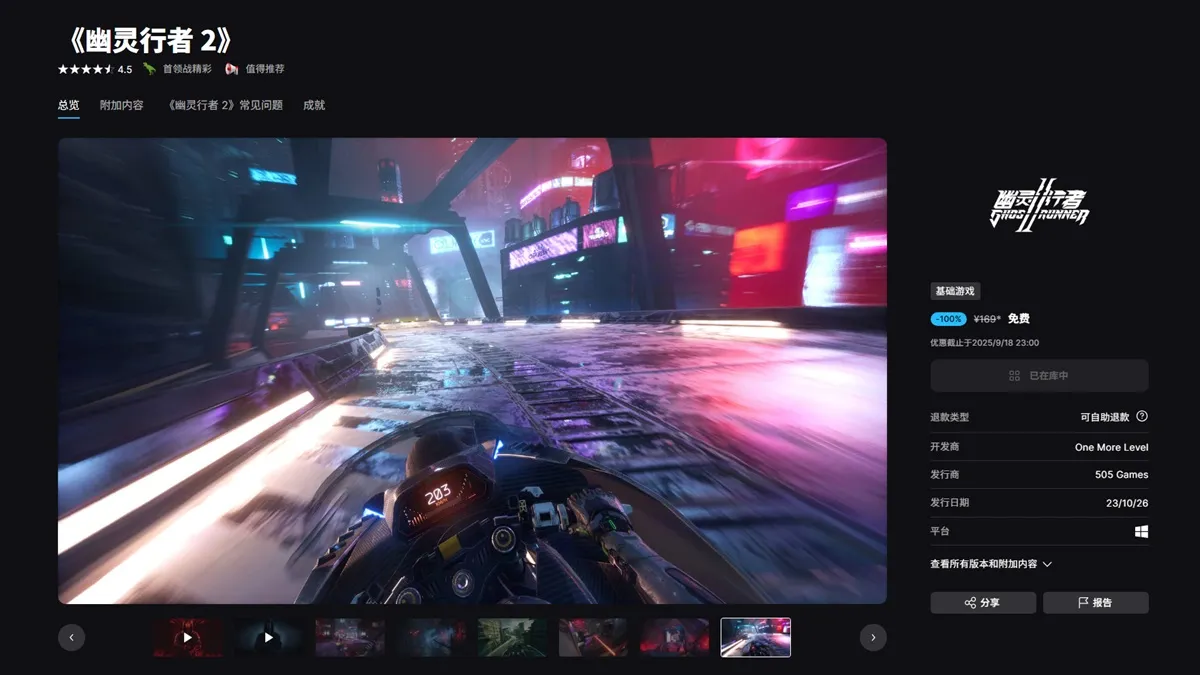This screenshot has height=675, width=1200.
Task: Click the ¥169 original price
Action: 987,319
